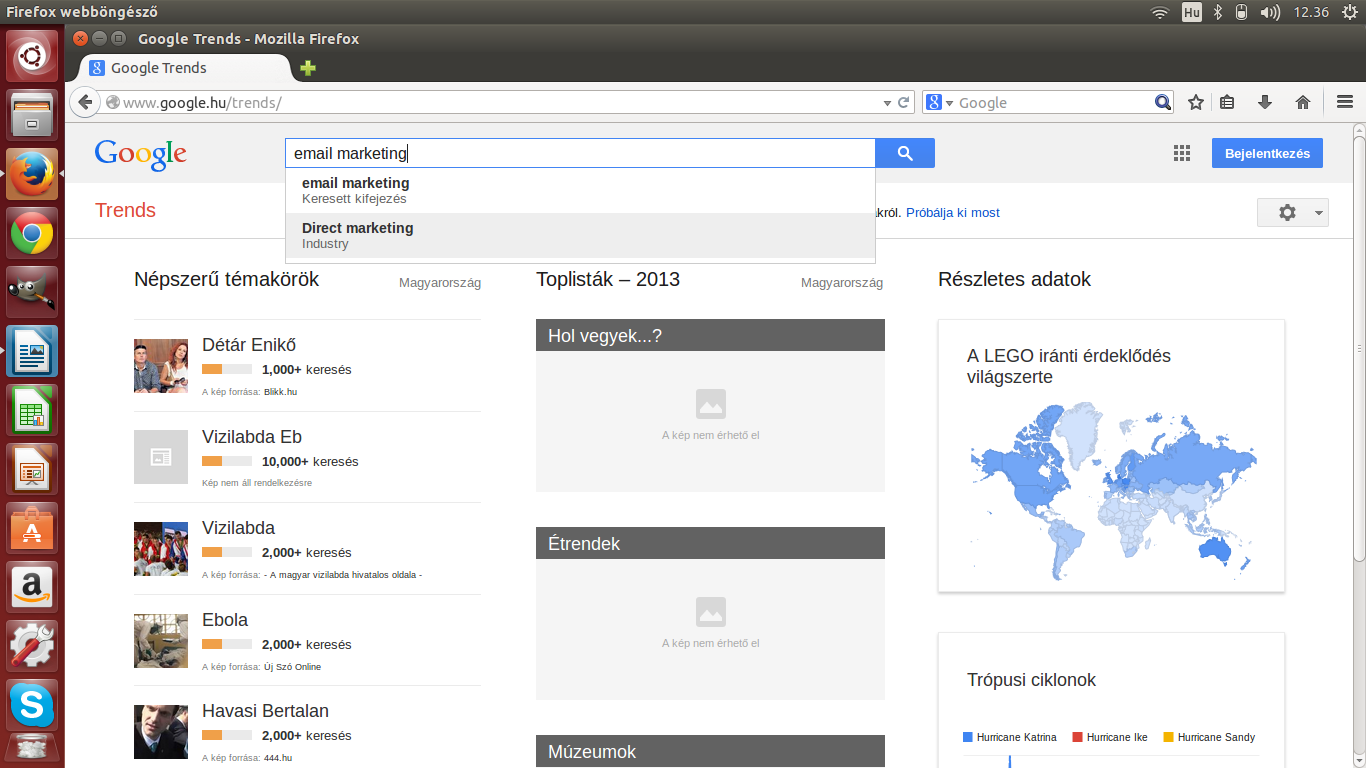Open the 'Hol vegyek...?' top list
The height and width of the screenshot is (768, 1366).
[x=710, y=335]
